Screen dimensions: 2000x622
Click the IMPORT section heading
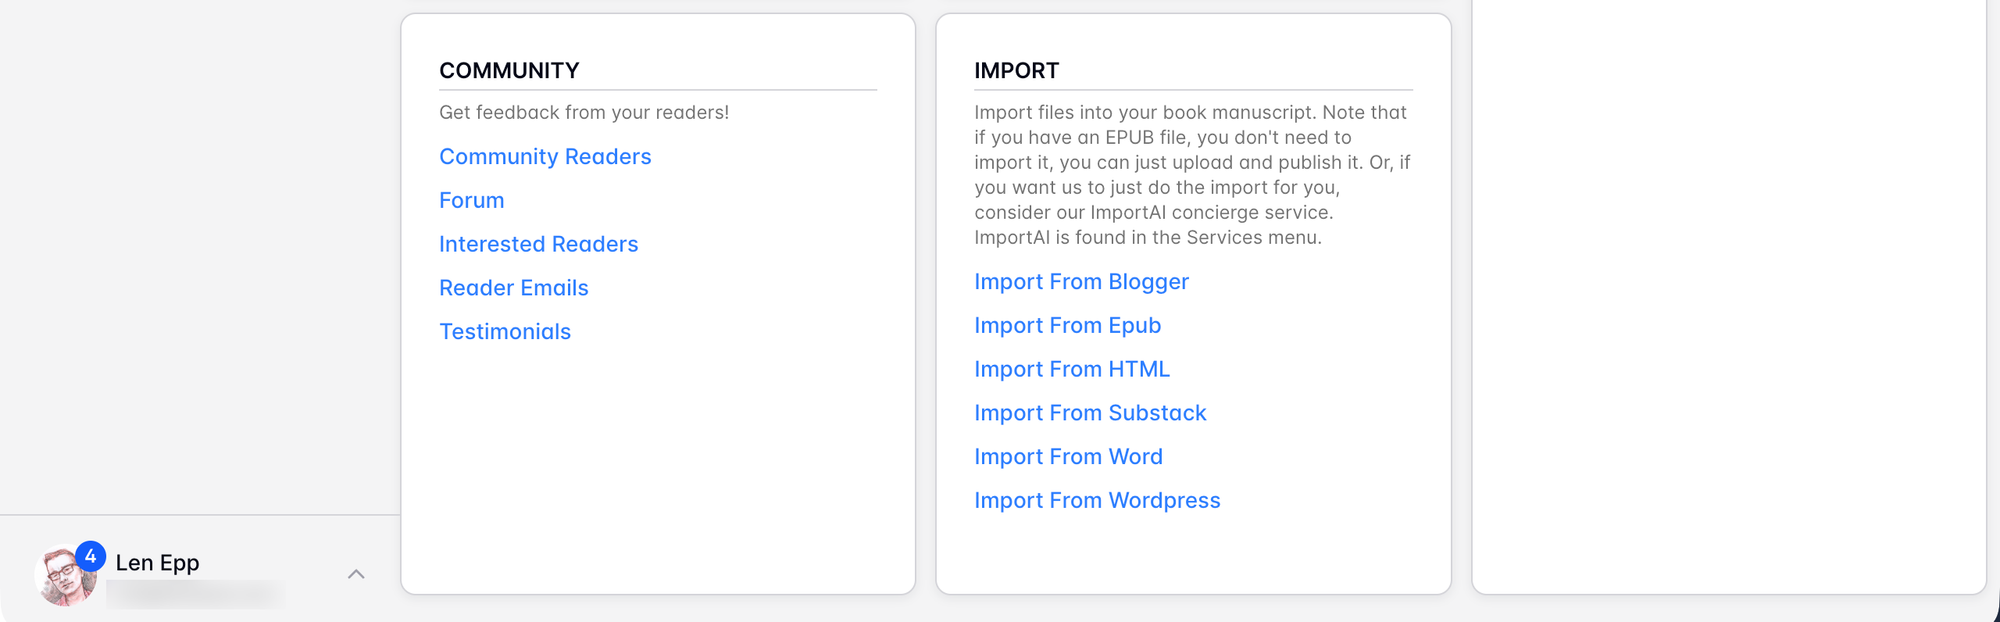pyautogui.click(x=1016, y=71)
